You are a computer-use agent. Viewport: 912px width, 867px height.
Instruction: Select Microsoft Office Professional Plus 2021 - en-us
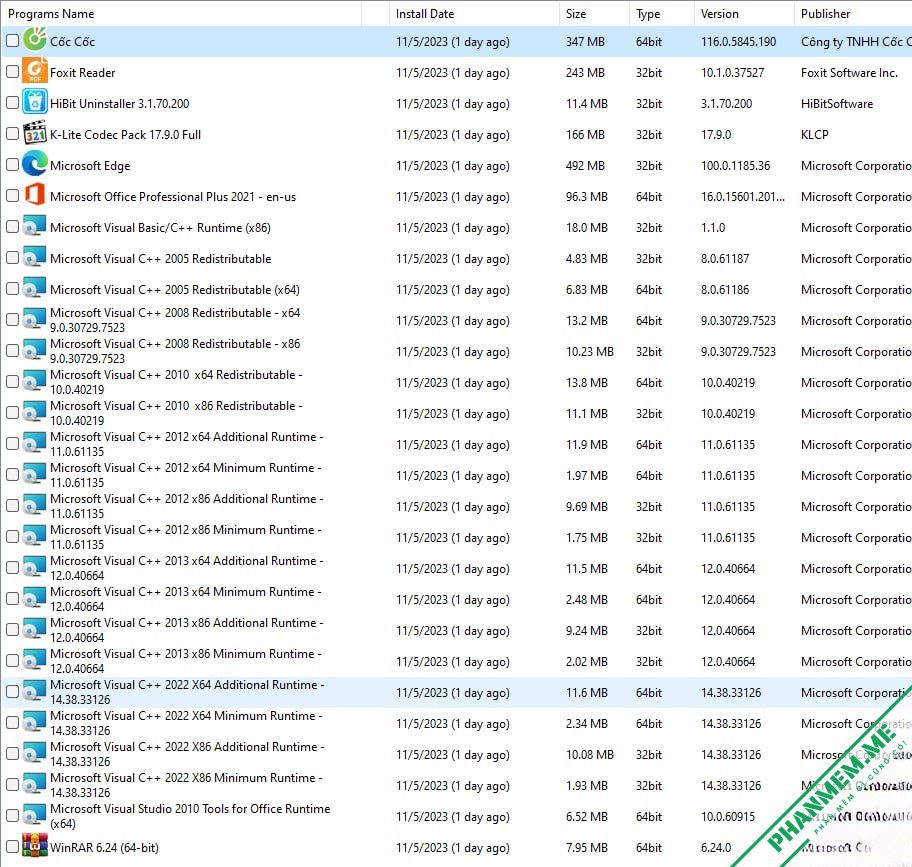point(173,197)
